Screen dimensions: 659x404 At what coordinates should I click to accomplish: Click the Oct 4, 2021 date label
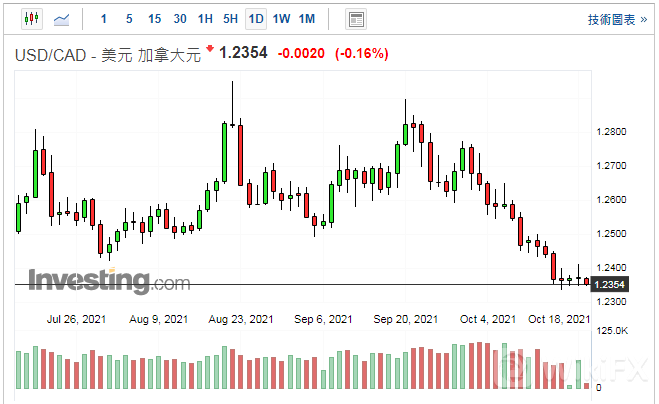tap(488, 320)
